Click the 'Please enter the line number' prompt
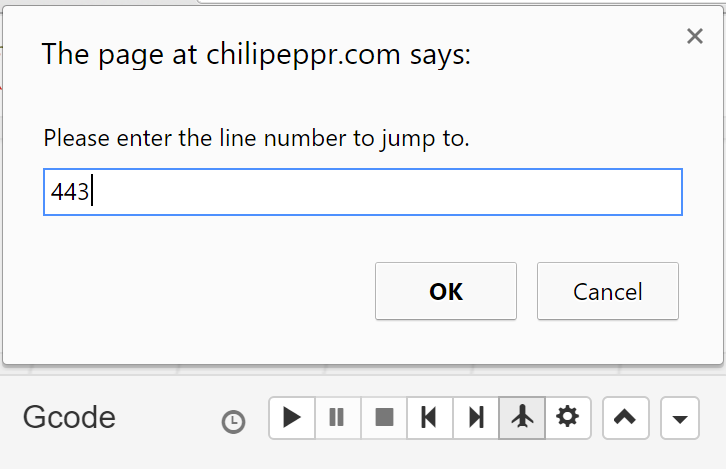This screenshot has width=726, height=469. (256, 138)
